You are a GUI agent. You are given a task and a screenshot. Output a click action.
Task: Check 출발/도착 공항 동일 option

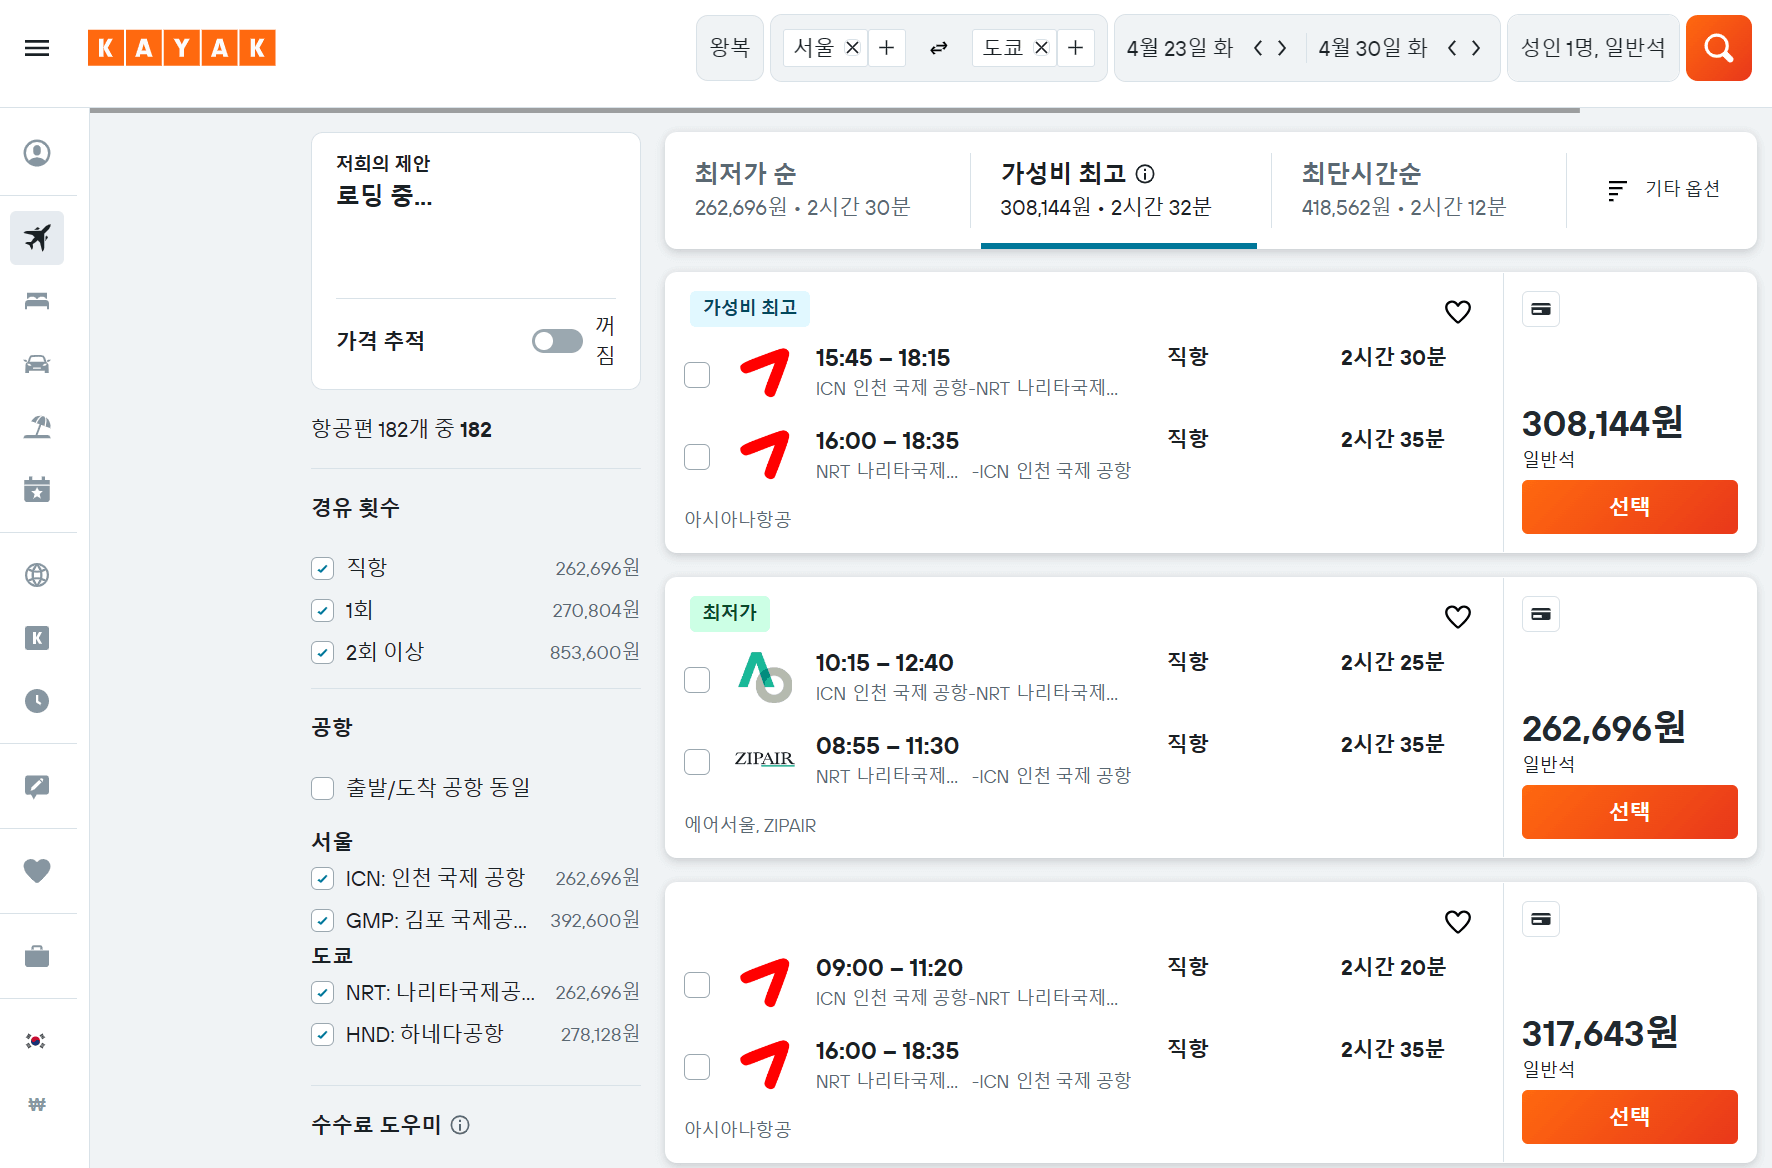click(x=322, y=789)
